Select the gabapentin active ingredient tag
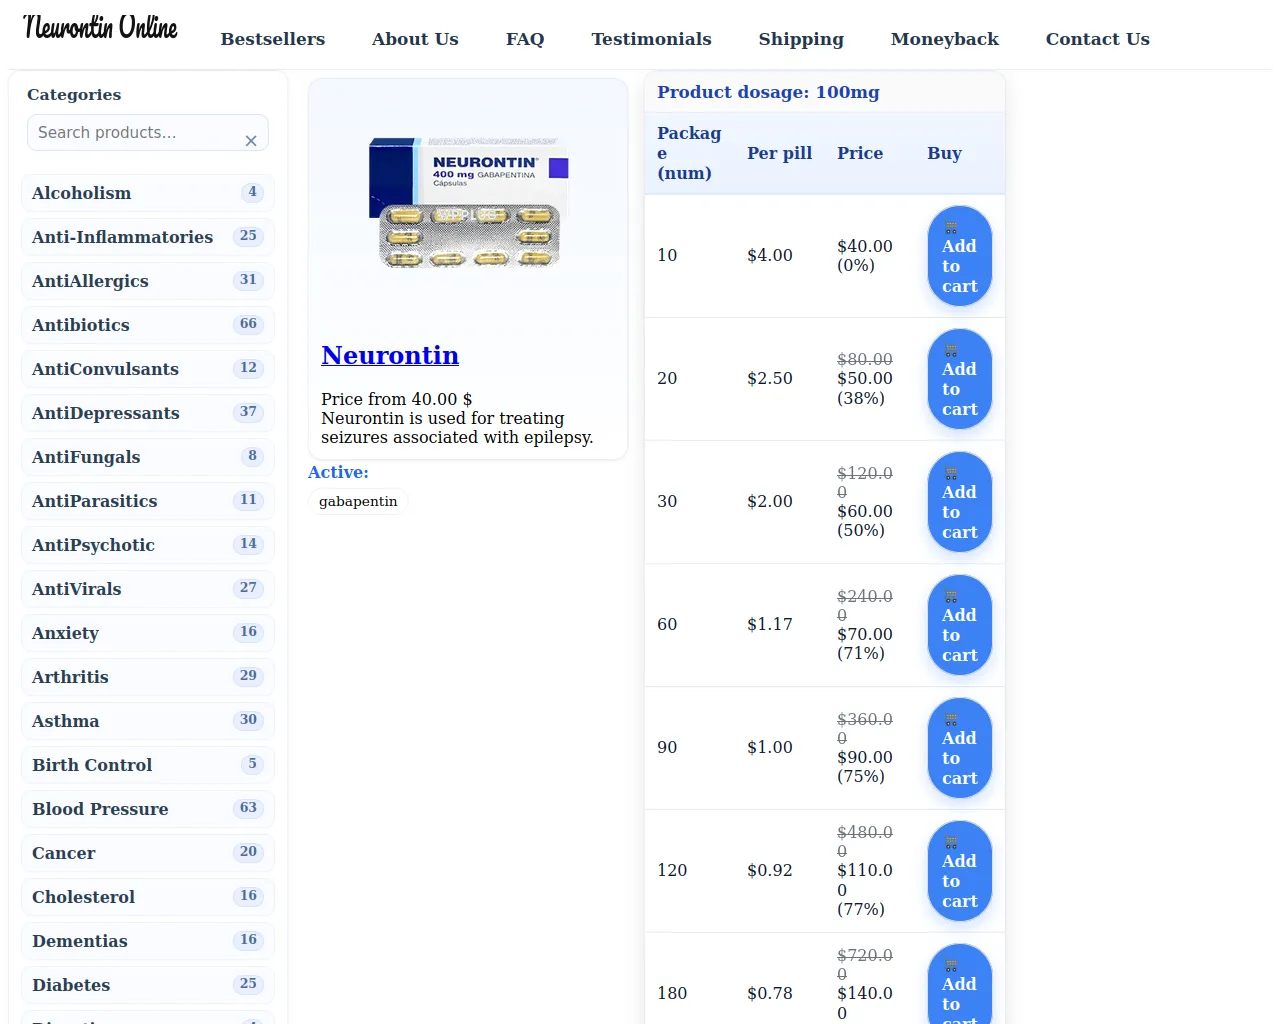Image resolution: width=1280 pixels, height=1024 pixels. click(358, 501)
